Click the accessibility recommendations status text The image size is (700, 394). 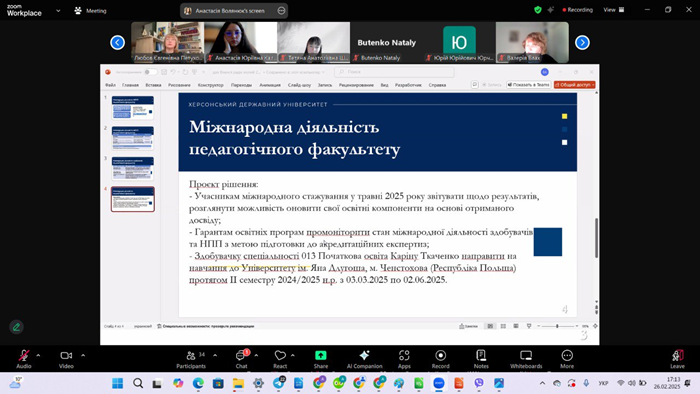[206, 326]
